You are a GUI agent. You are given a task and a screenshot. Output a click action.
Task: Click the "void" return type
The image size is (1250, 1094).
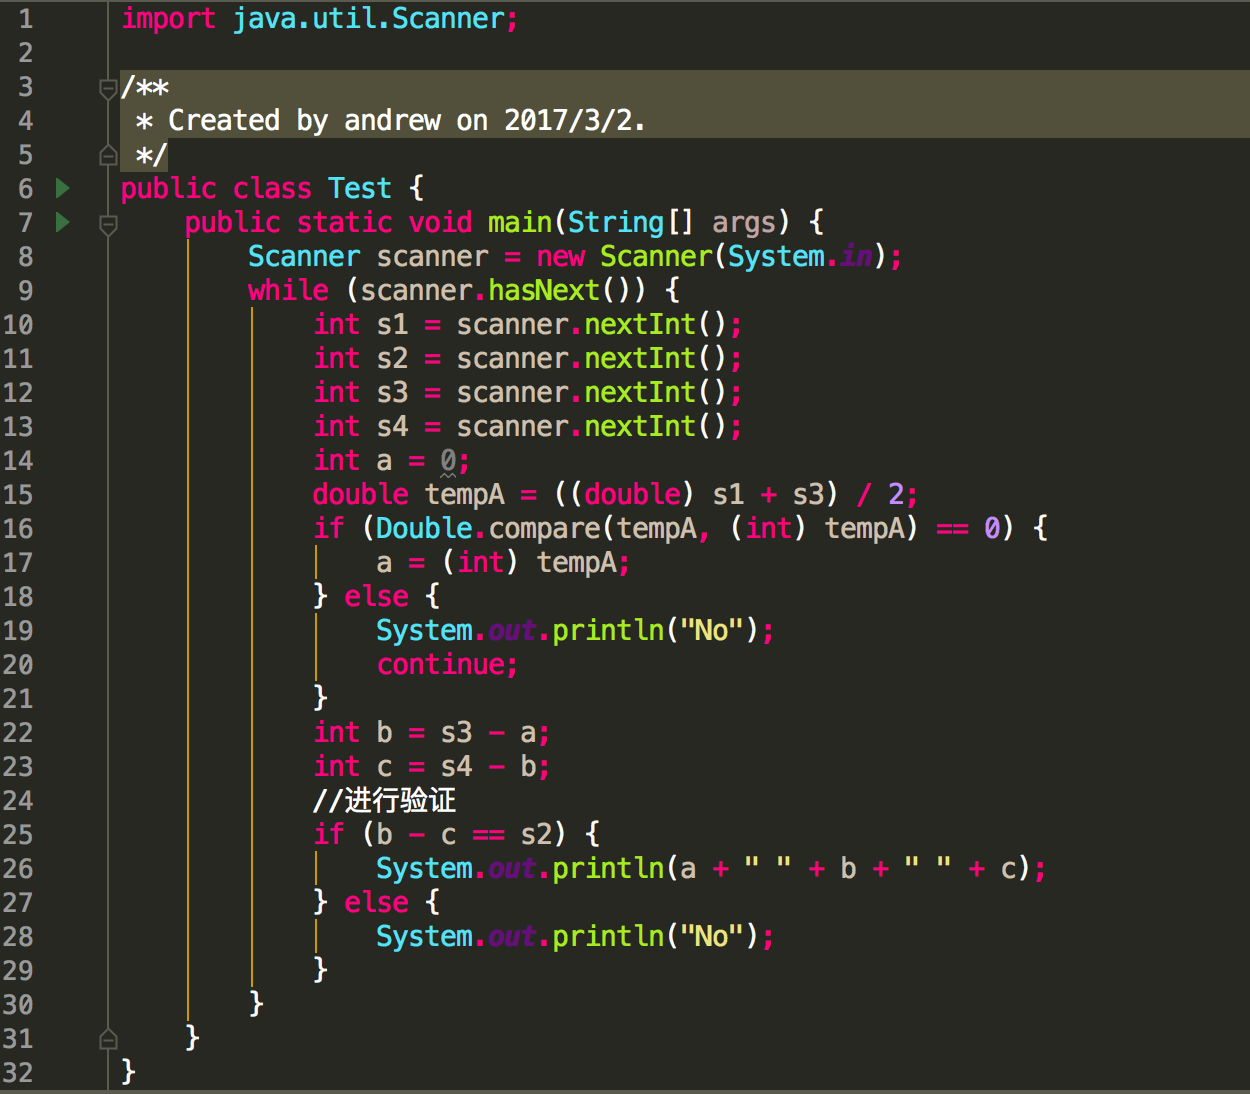[440, 222]
